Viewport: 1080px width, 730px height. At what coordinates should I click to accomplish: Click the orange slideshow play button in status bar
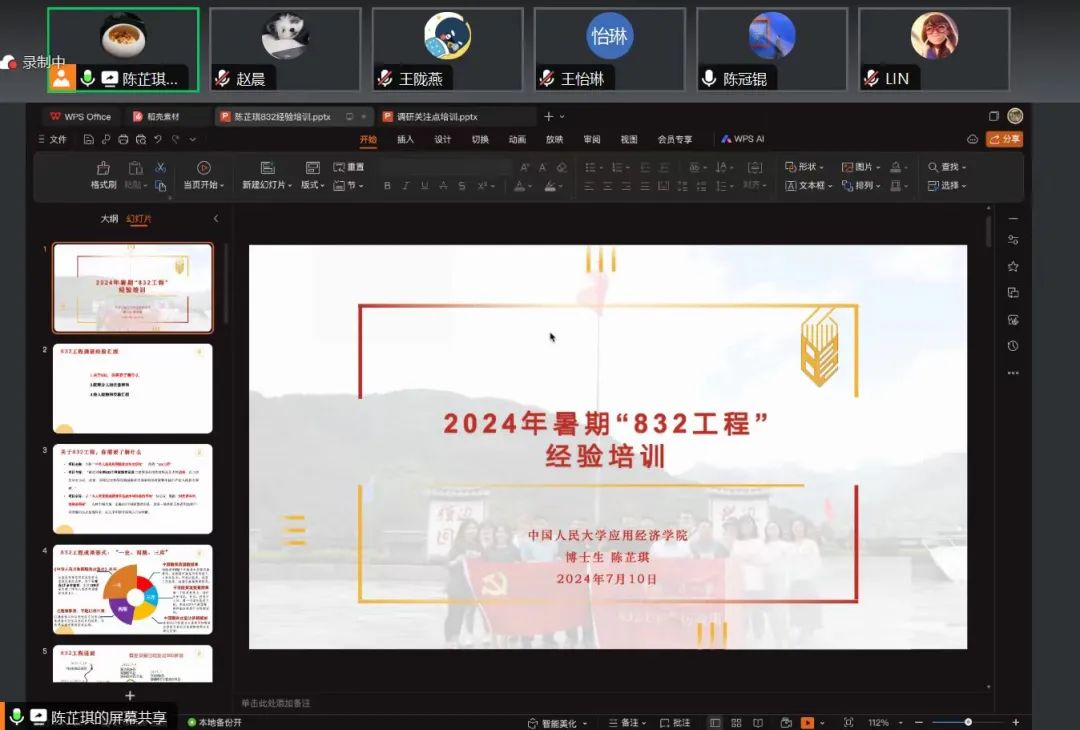click(x=807, y=722)
